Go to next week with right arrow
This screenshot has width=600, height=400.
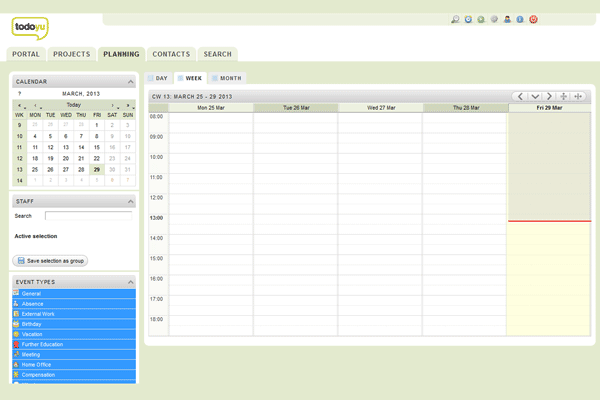(x=548, y=96)
